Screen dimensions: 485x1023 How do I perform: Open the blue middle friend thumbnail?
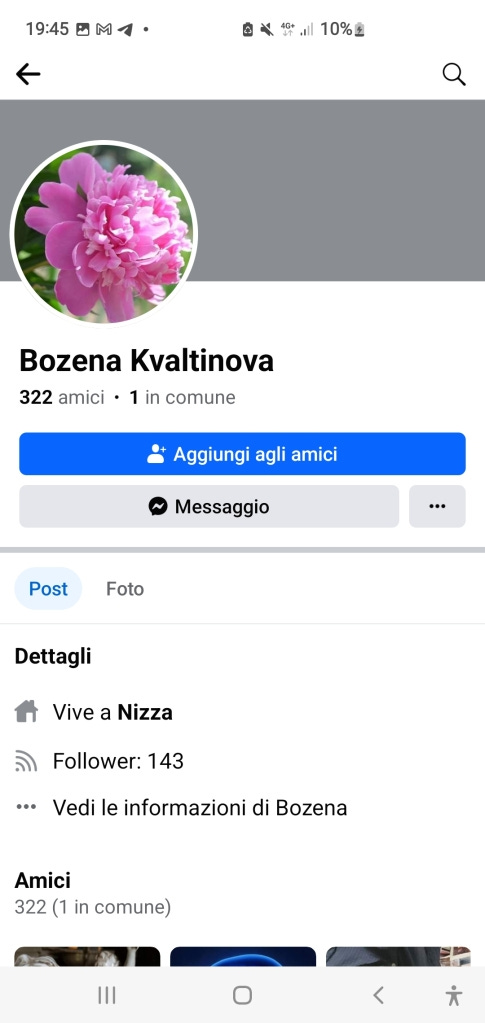coord(243,956)
